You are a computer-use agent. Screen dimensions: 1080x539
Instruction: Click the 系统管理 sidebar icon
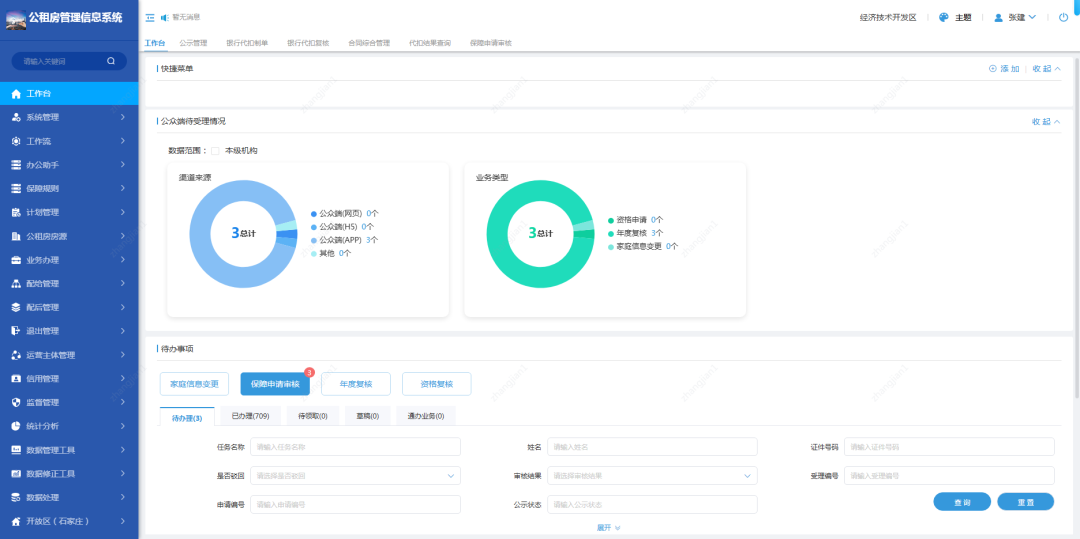click(x=17, y=117)
